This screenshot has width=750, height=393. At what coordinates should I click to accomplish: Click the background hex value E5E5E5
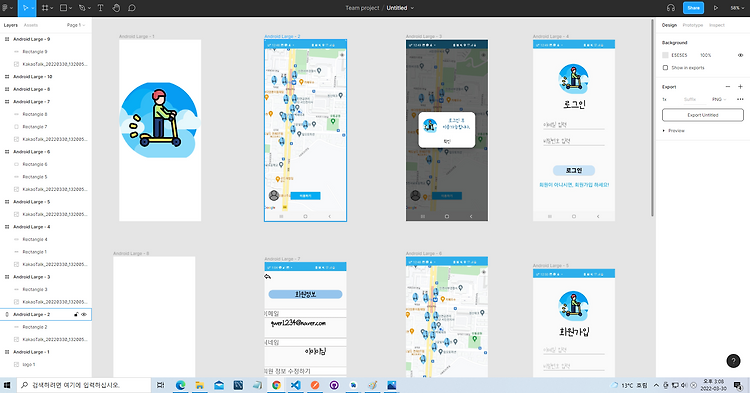click(x=679, y=55)
